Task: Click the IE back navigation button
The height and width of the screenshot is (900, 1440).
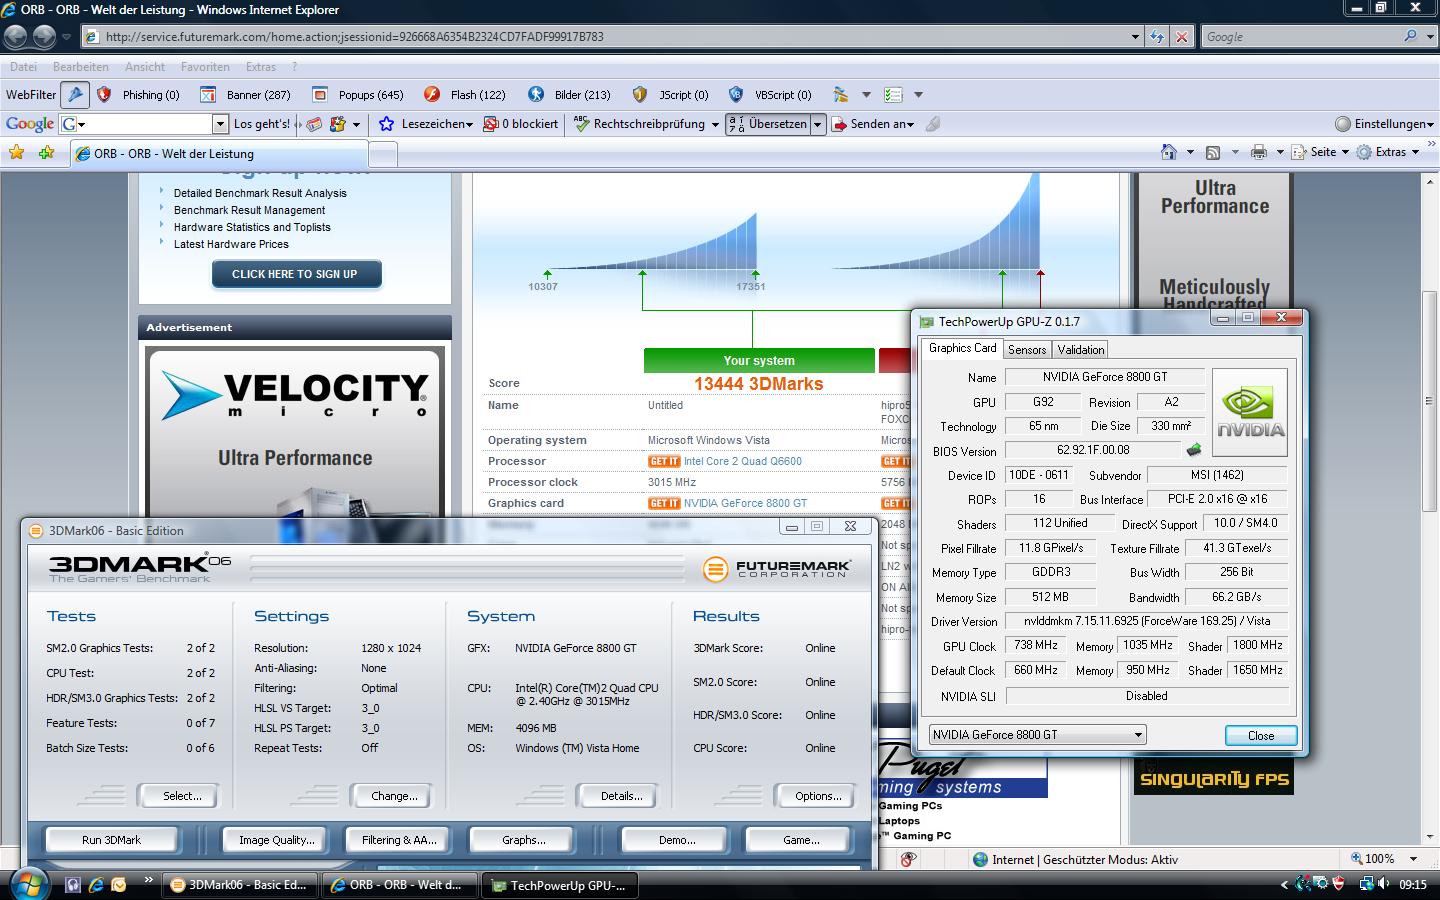Action: (x=16, y=37)
